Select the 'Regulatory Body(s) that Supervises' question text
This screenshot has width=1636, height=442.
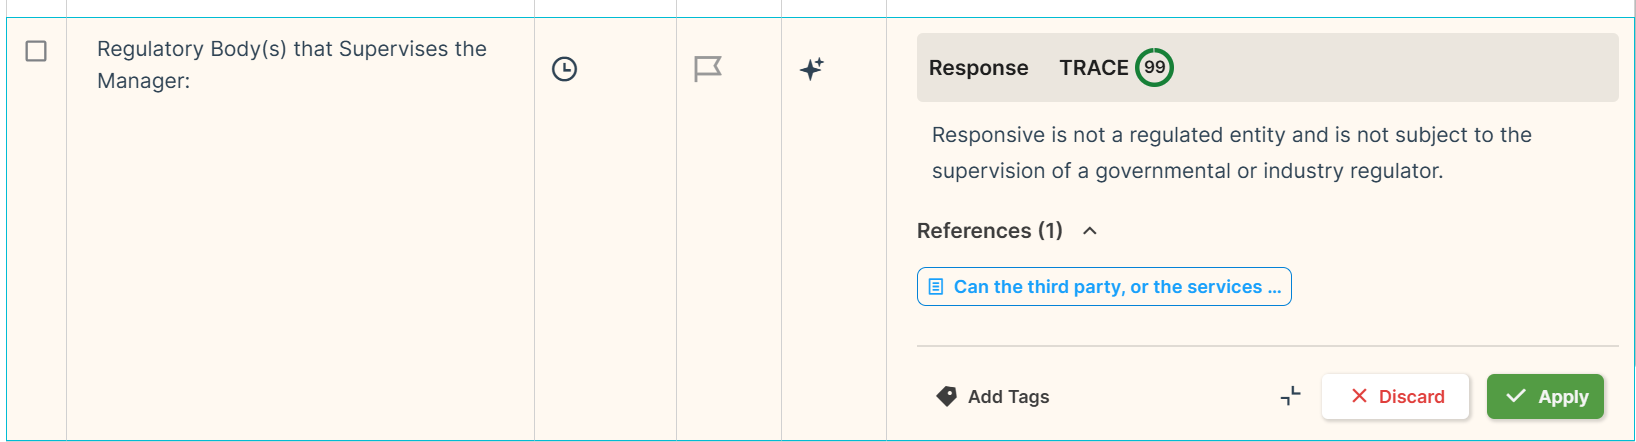coord(292,65)
